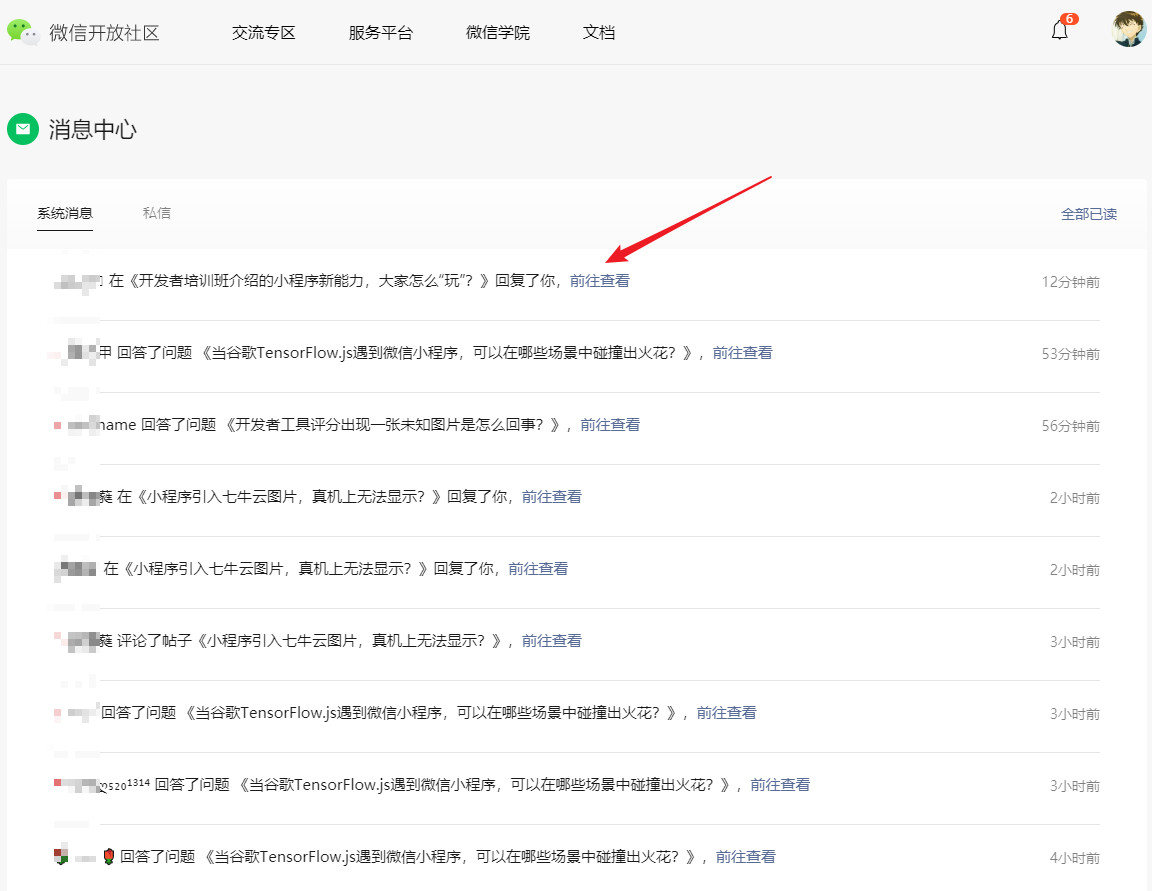Switch to the 私信 tab

pos(156,213)
